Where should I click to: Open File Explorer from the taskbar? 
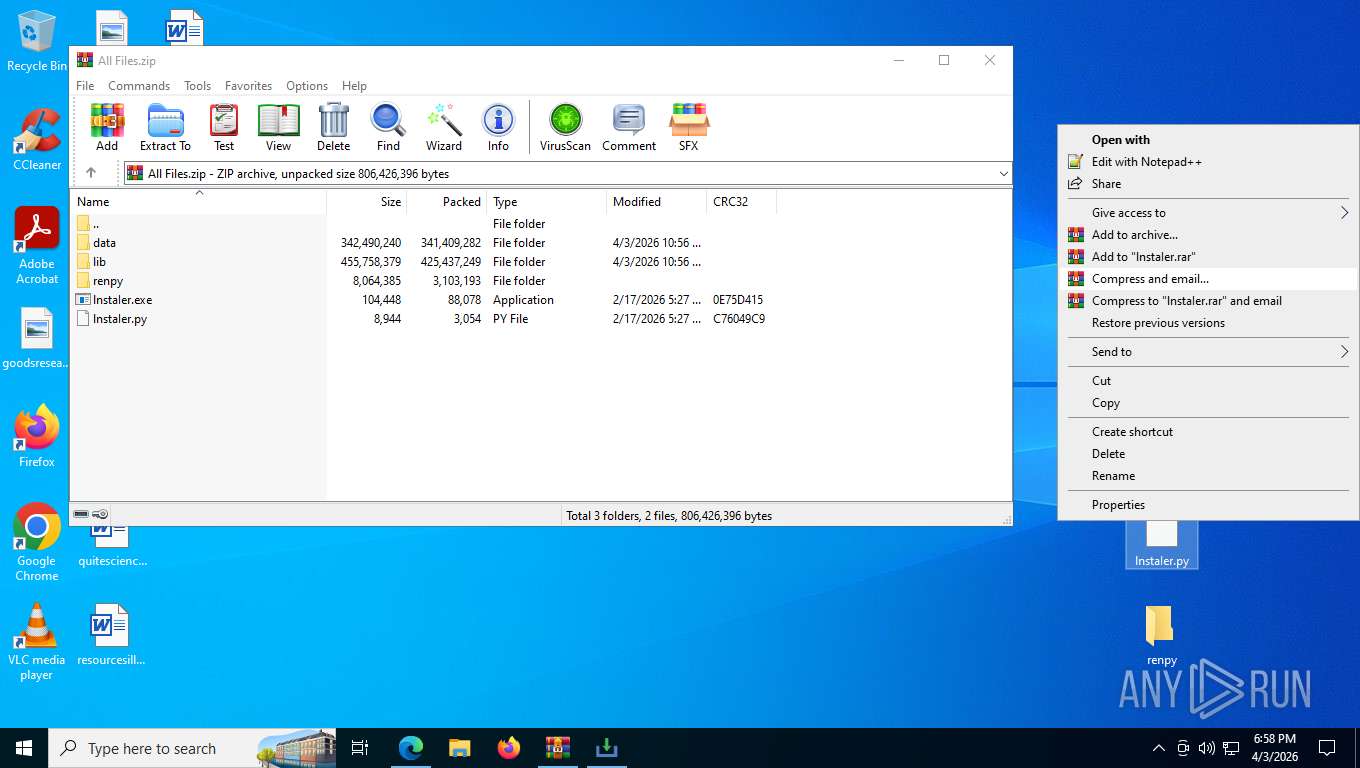pyautogui.click(x=459, y=748)
